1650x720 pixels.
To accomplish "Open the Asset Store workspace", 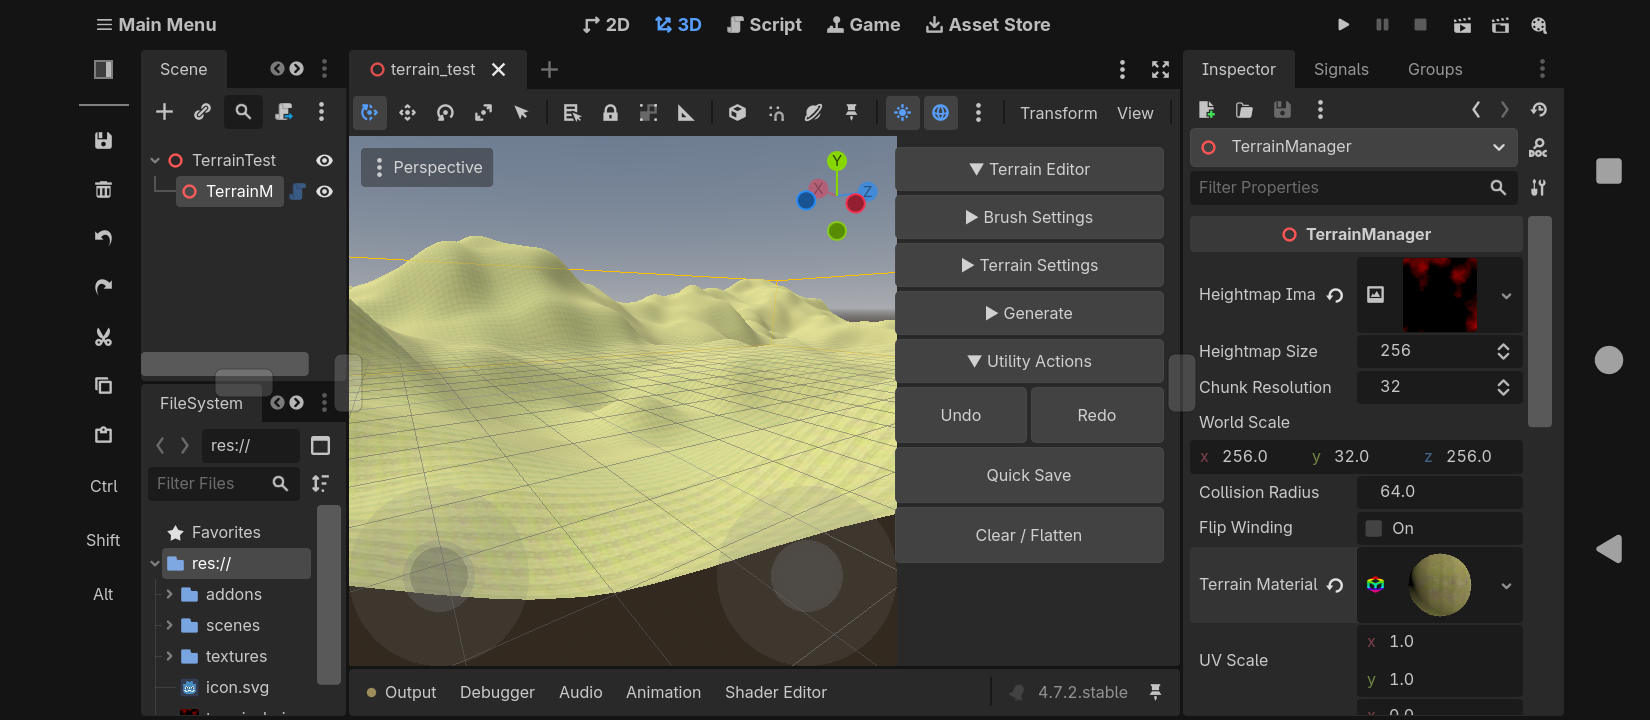I will click(x=988, y=25).
